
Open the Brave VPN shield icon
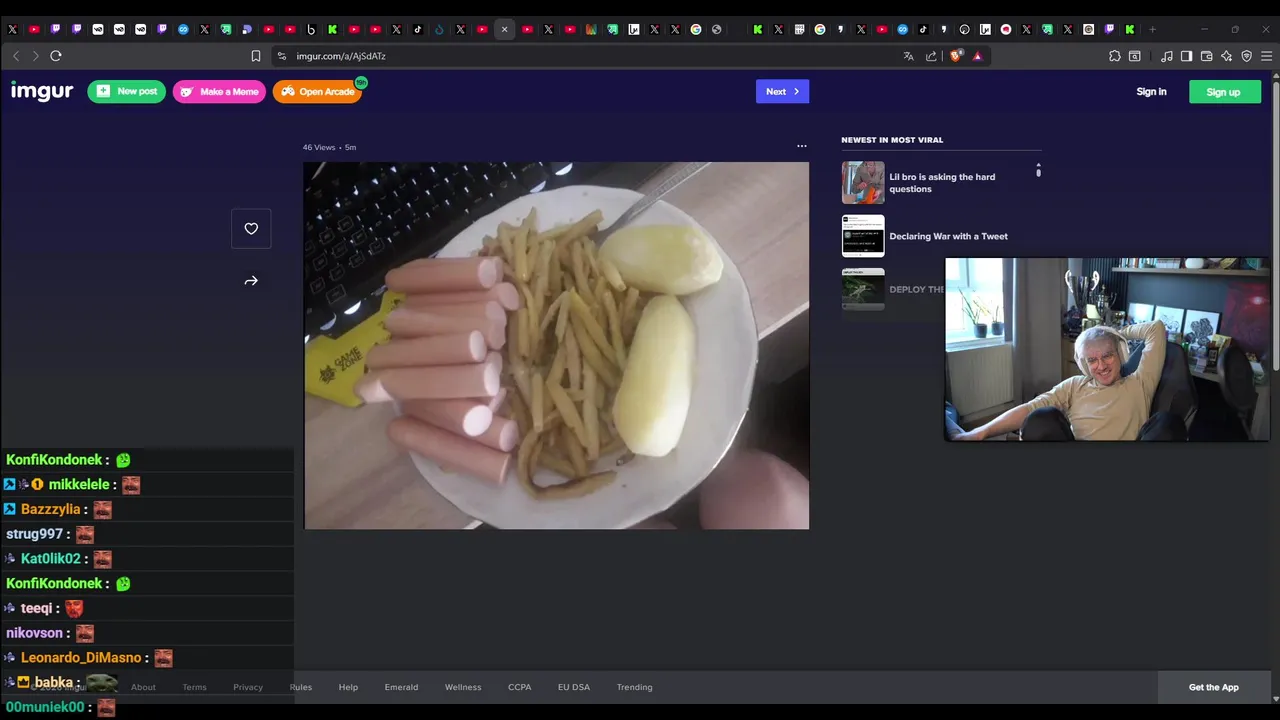tap(1246, 56)
